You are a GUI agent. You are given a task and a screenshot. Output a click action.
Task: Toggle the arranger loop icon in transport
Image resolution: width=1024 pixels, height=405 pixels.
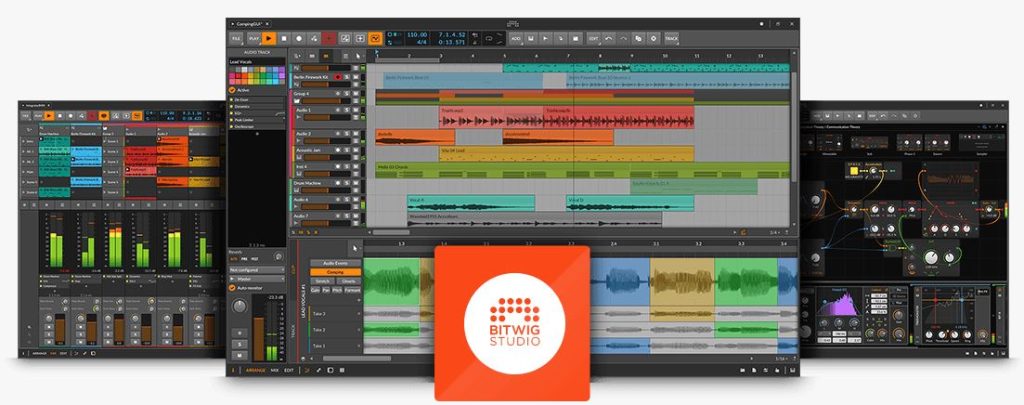[489, 39]
